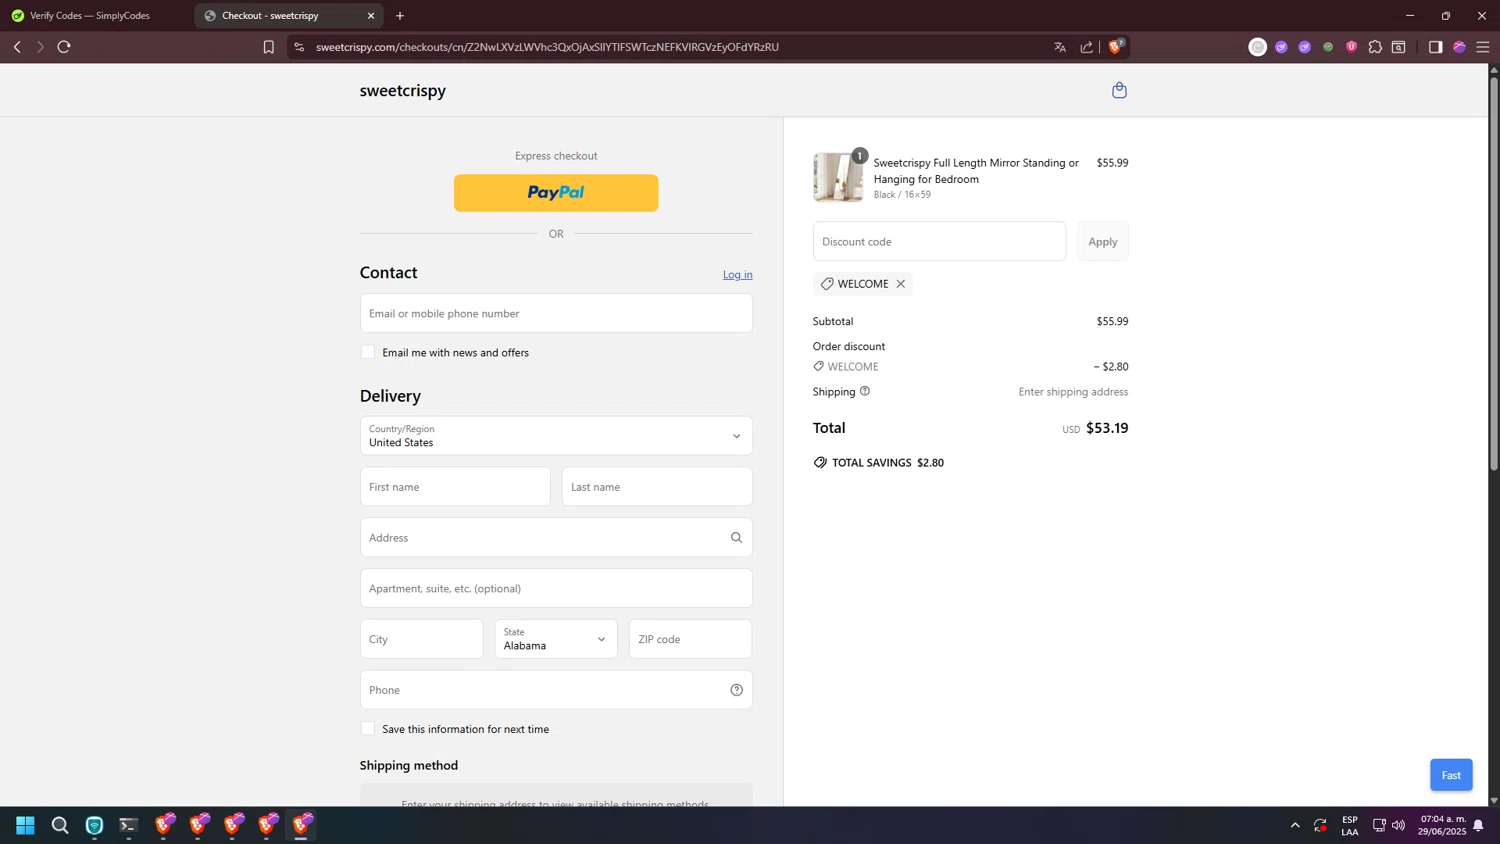Viewport: 1500px width, 844px height.
Task: Go back with browser back arrow
Action: [x=17, y=47]
